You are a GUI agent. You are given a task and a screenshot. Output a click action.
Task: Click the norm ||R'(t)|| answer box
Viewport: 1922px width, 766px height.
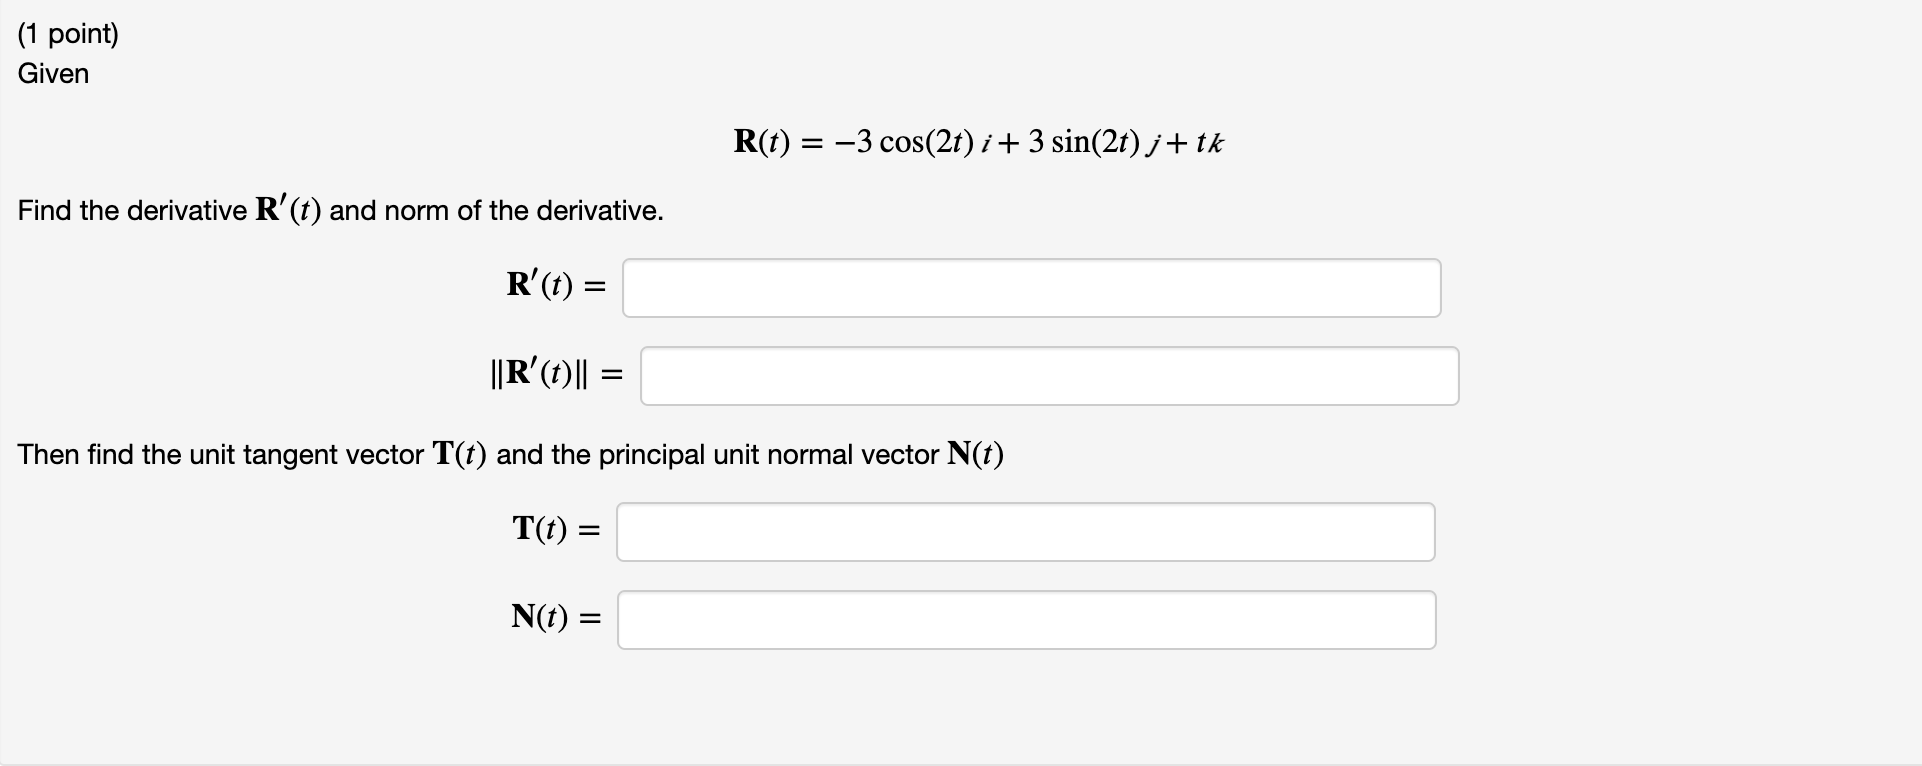tap(1048, 375)
